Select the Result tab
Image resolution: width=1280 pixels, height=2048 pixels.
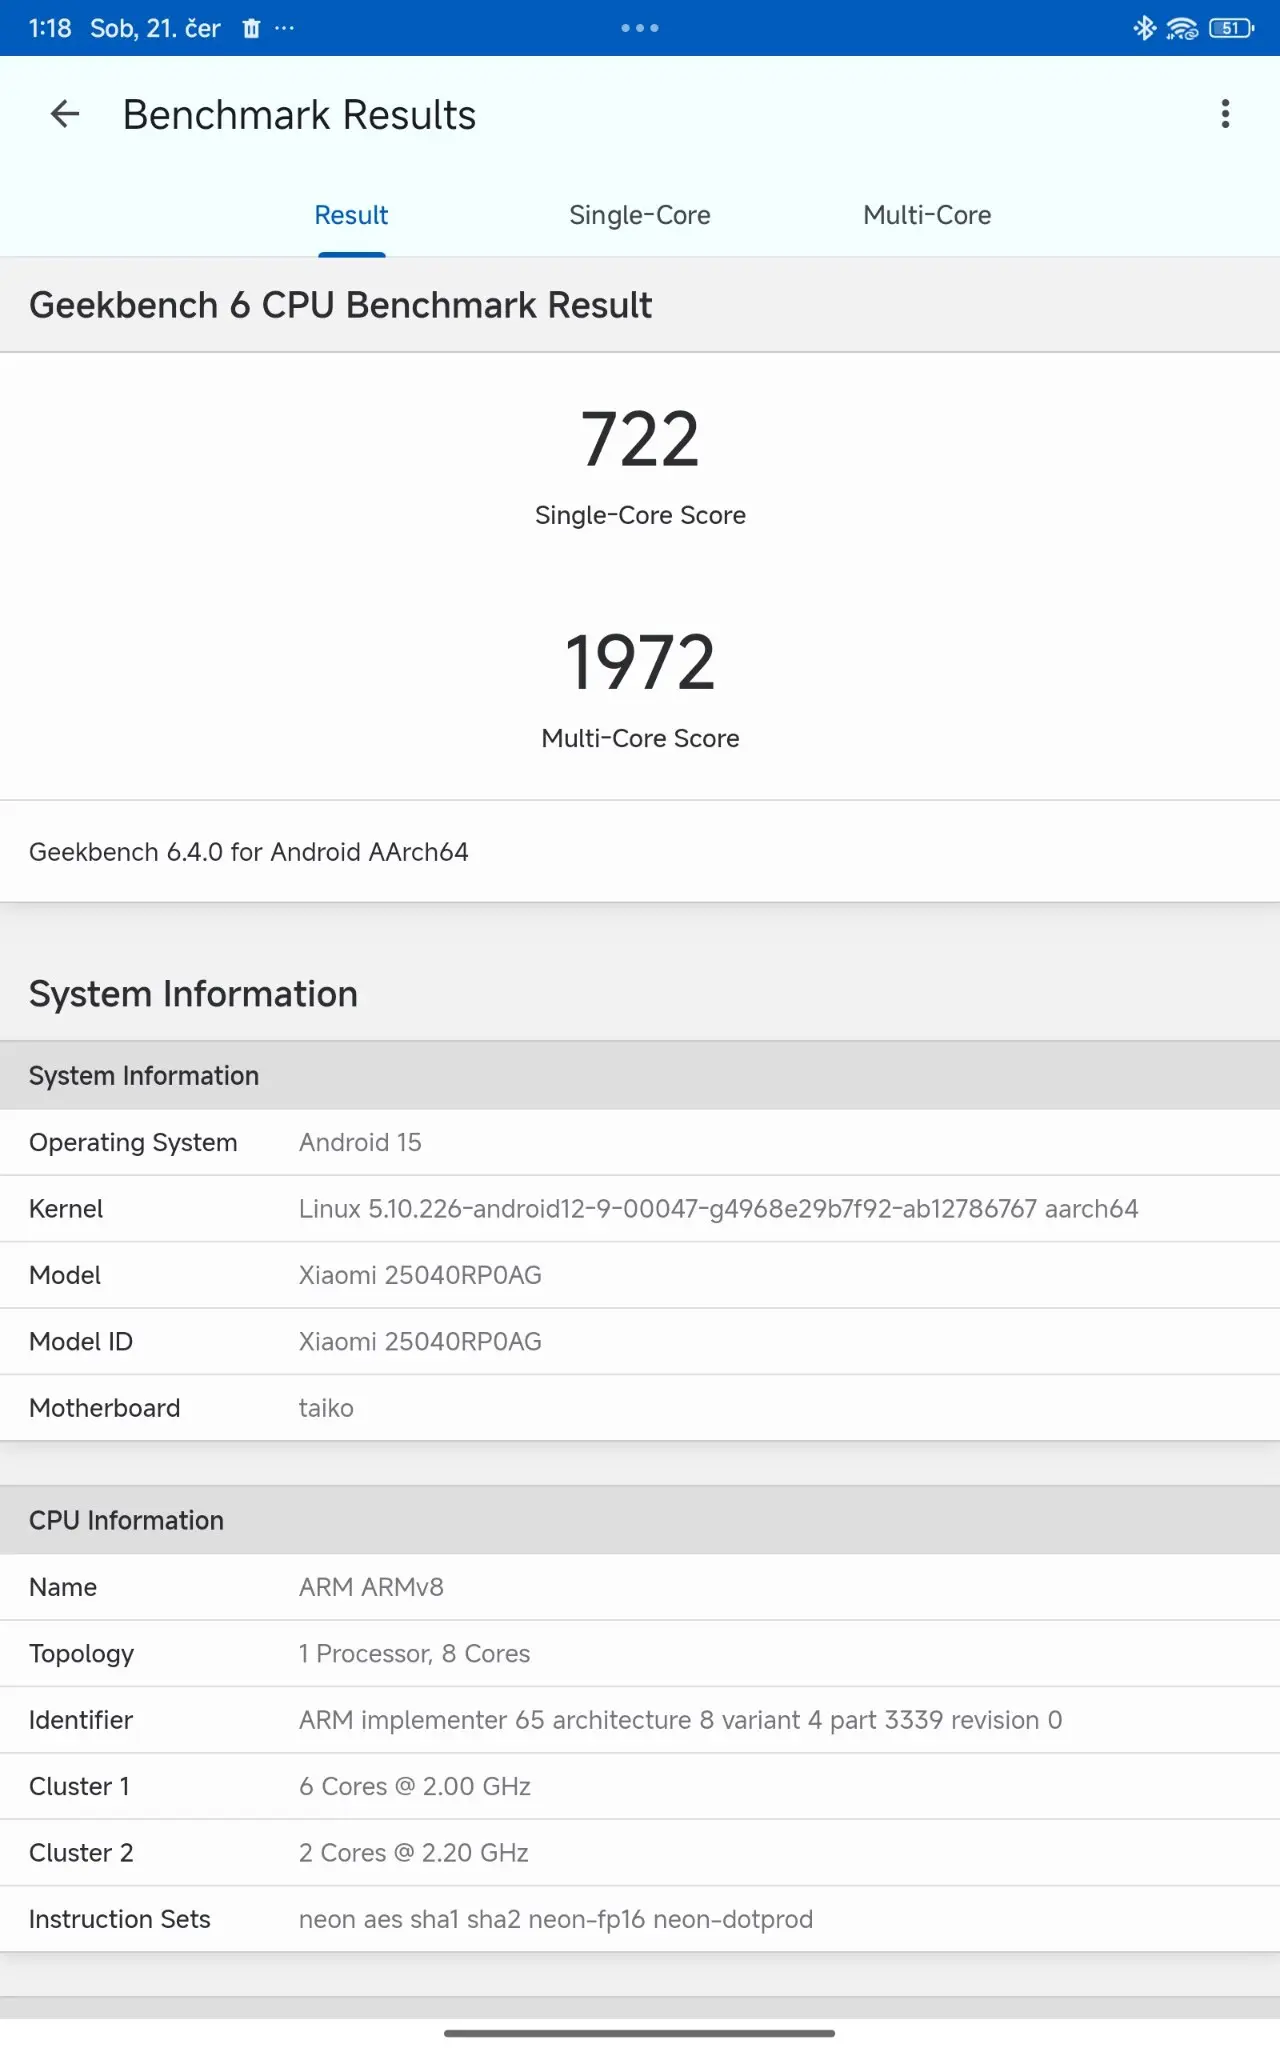coord(351,215)
